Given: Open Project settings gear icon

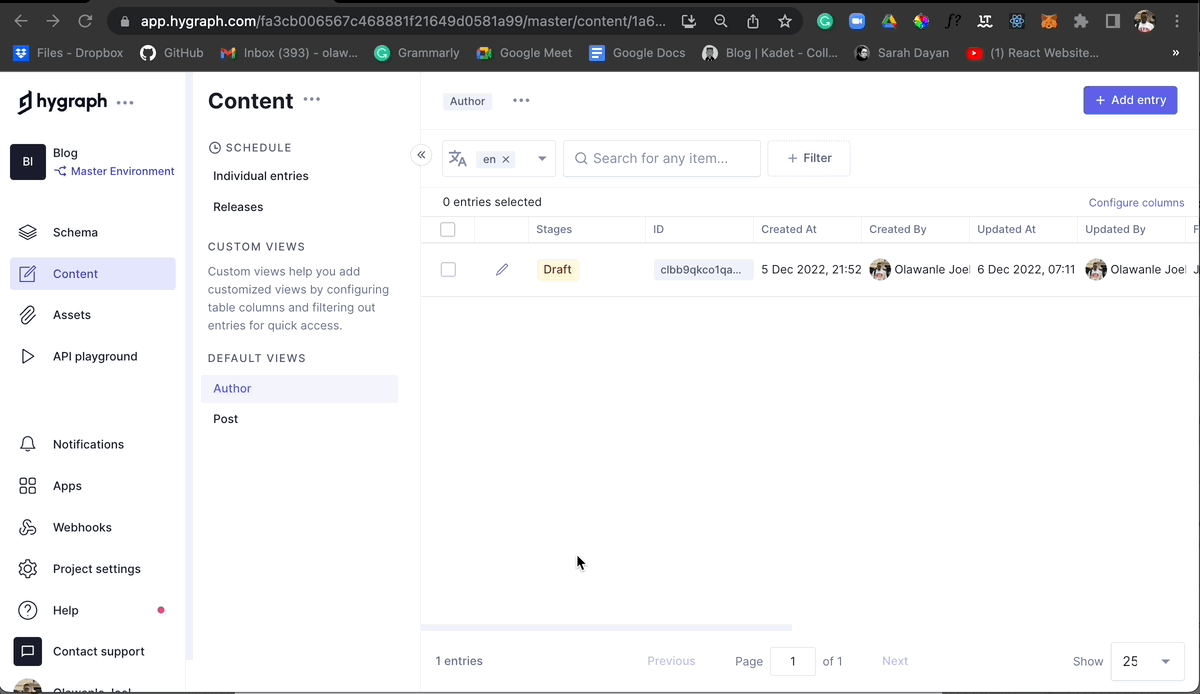Looking at the screenshot, I should [x=28, y=569].
